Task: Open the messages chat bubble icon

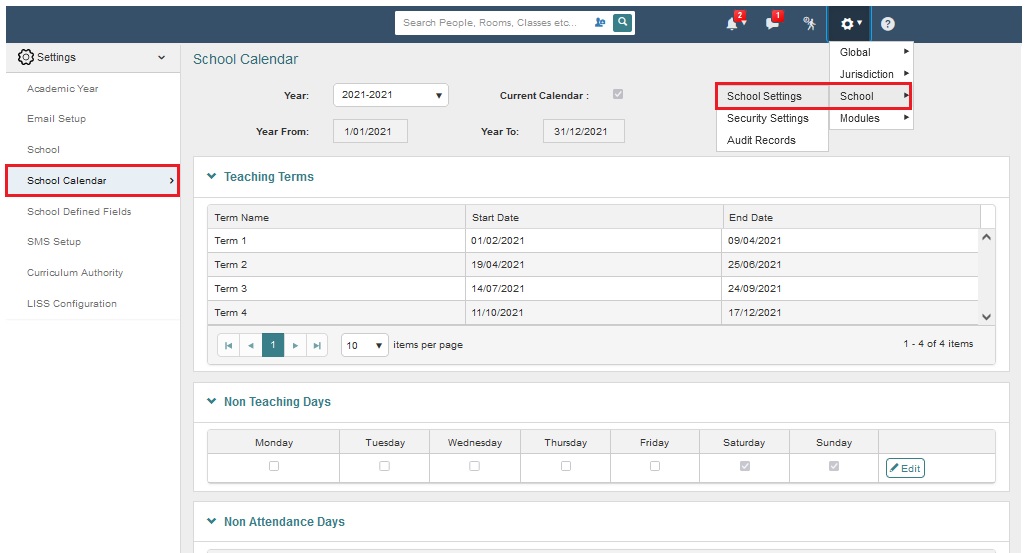Action: [773, 24]
